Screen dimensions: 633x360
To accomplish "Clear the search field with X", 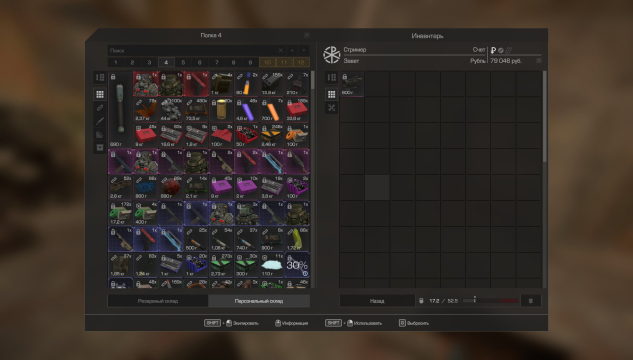I will click(x=281, y=50).
